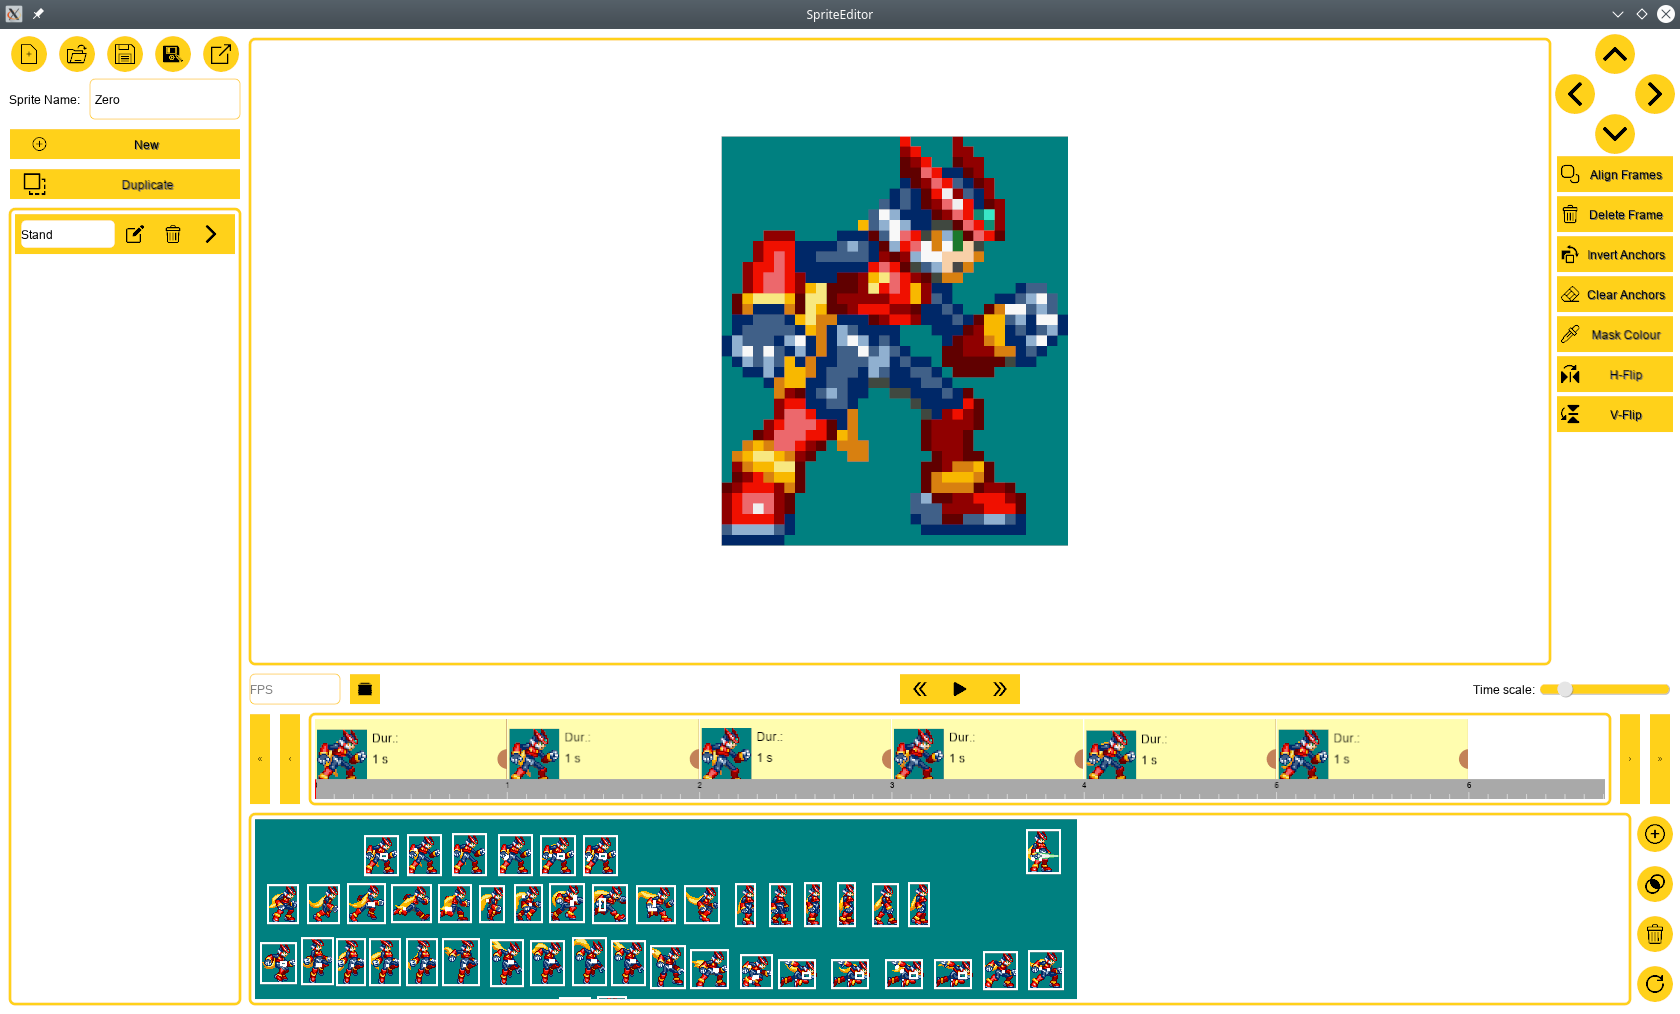Image resolution: width=1680 pixels, height=1014 pixels.
Task: Click the overlapping circles icon beside spritesheet
Action: 1655,884
